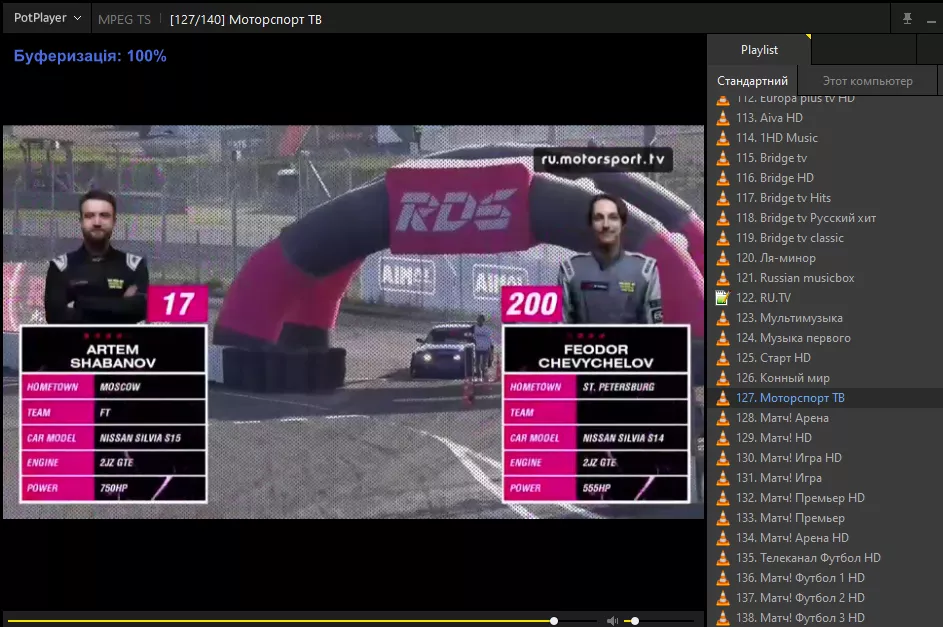Select the highlighted "127. Моторспорт ТВ" entry
The width and height of the screenshot is (943, 627).
[x=790, y=398]
